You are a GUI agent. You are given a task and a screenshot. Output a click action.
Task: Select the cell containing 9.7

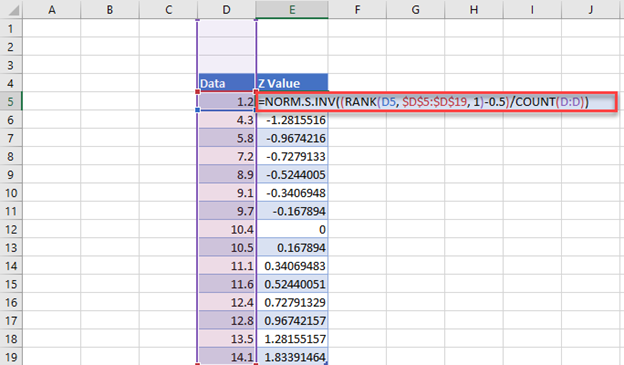click(x=226, y=211)
